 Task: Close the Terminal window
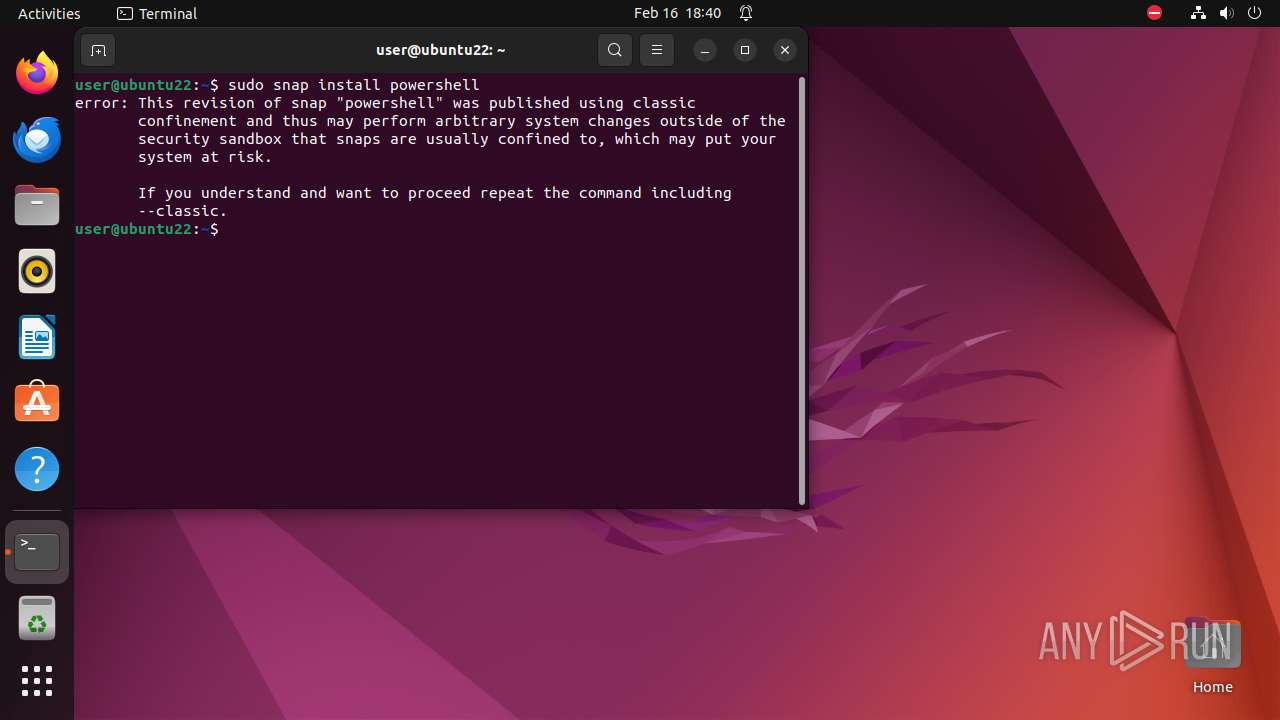[785, 50]
